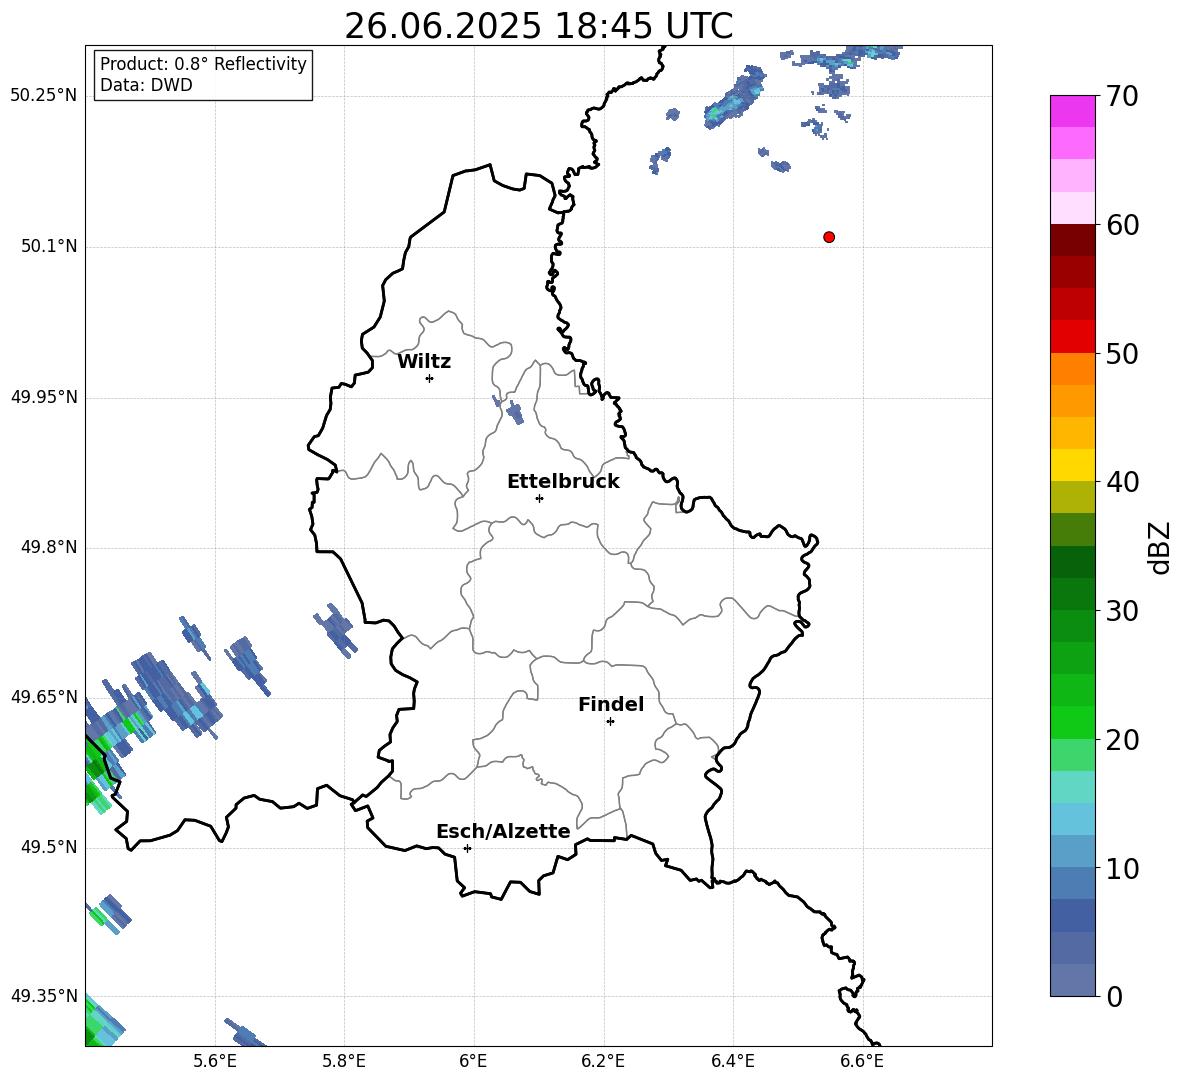Screen dimensions: 1184x1081
Task: Click the Esch/Alzette cross marker
Action: pos(467,848)
